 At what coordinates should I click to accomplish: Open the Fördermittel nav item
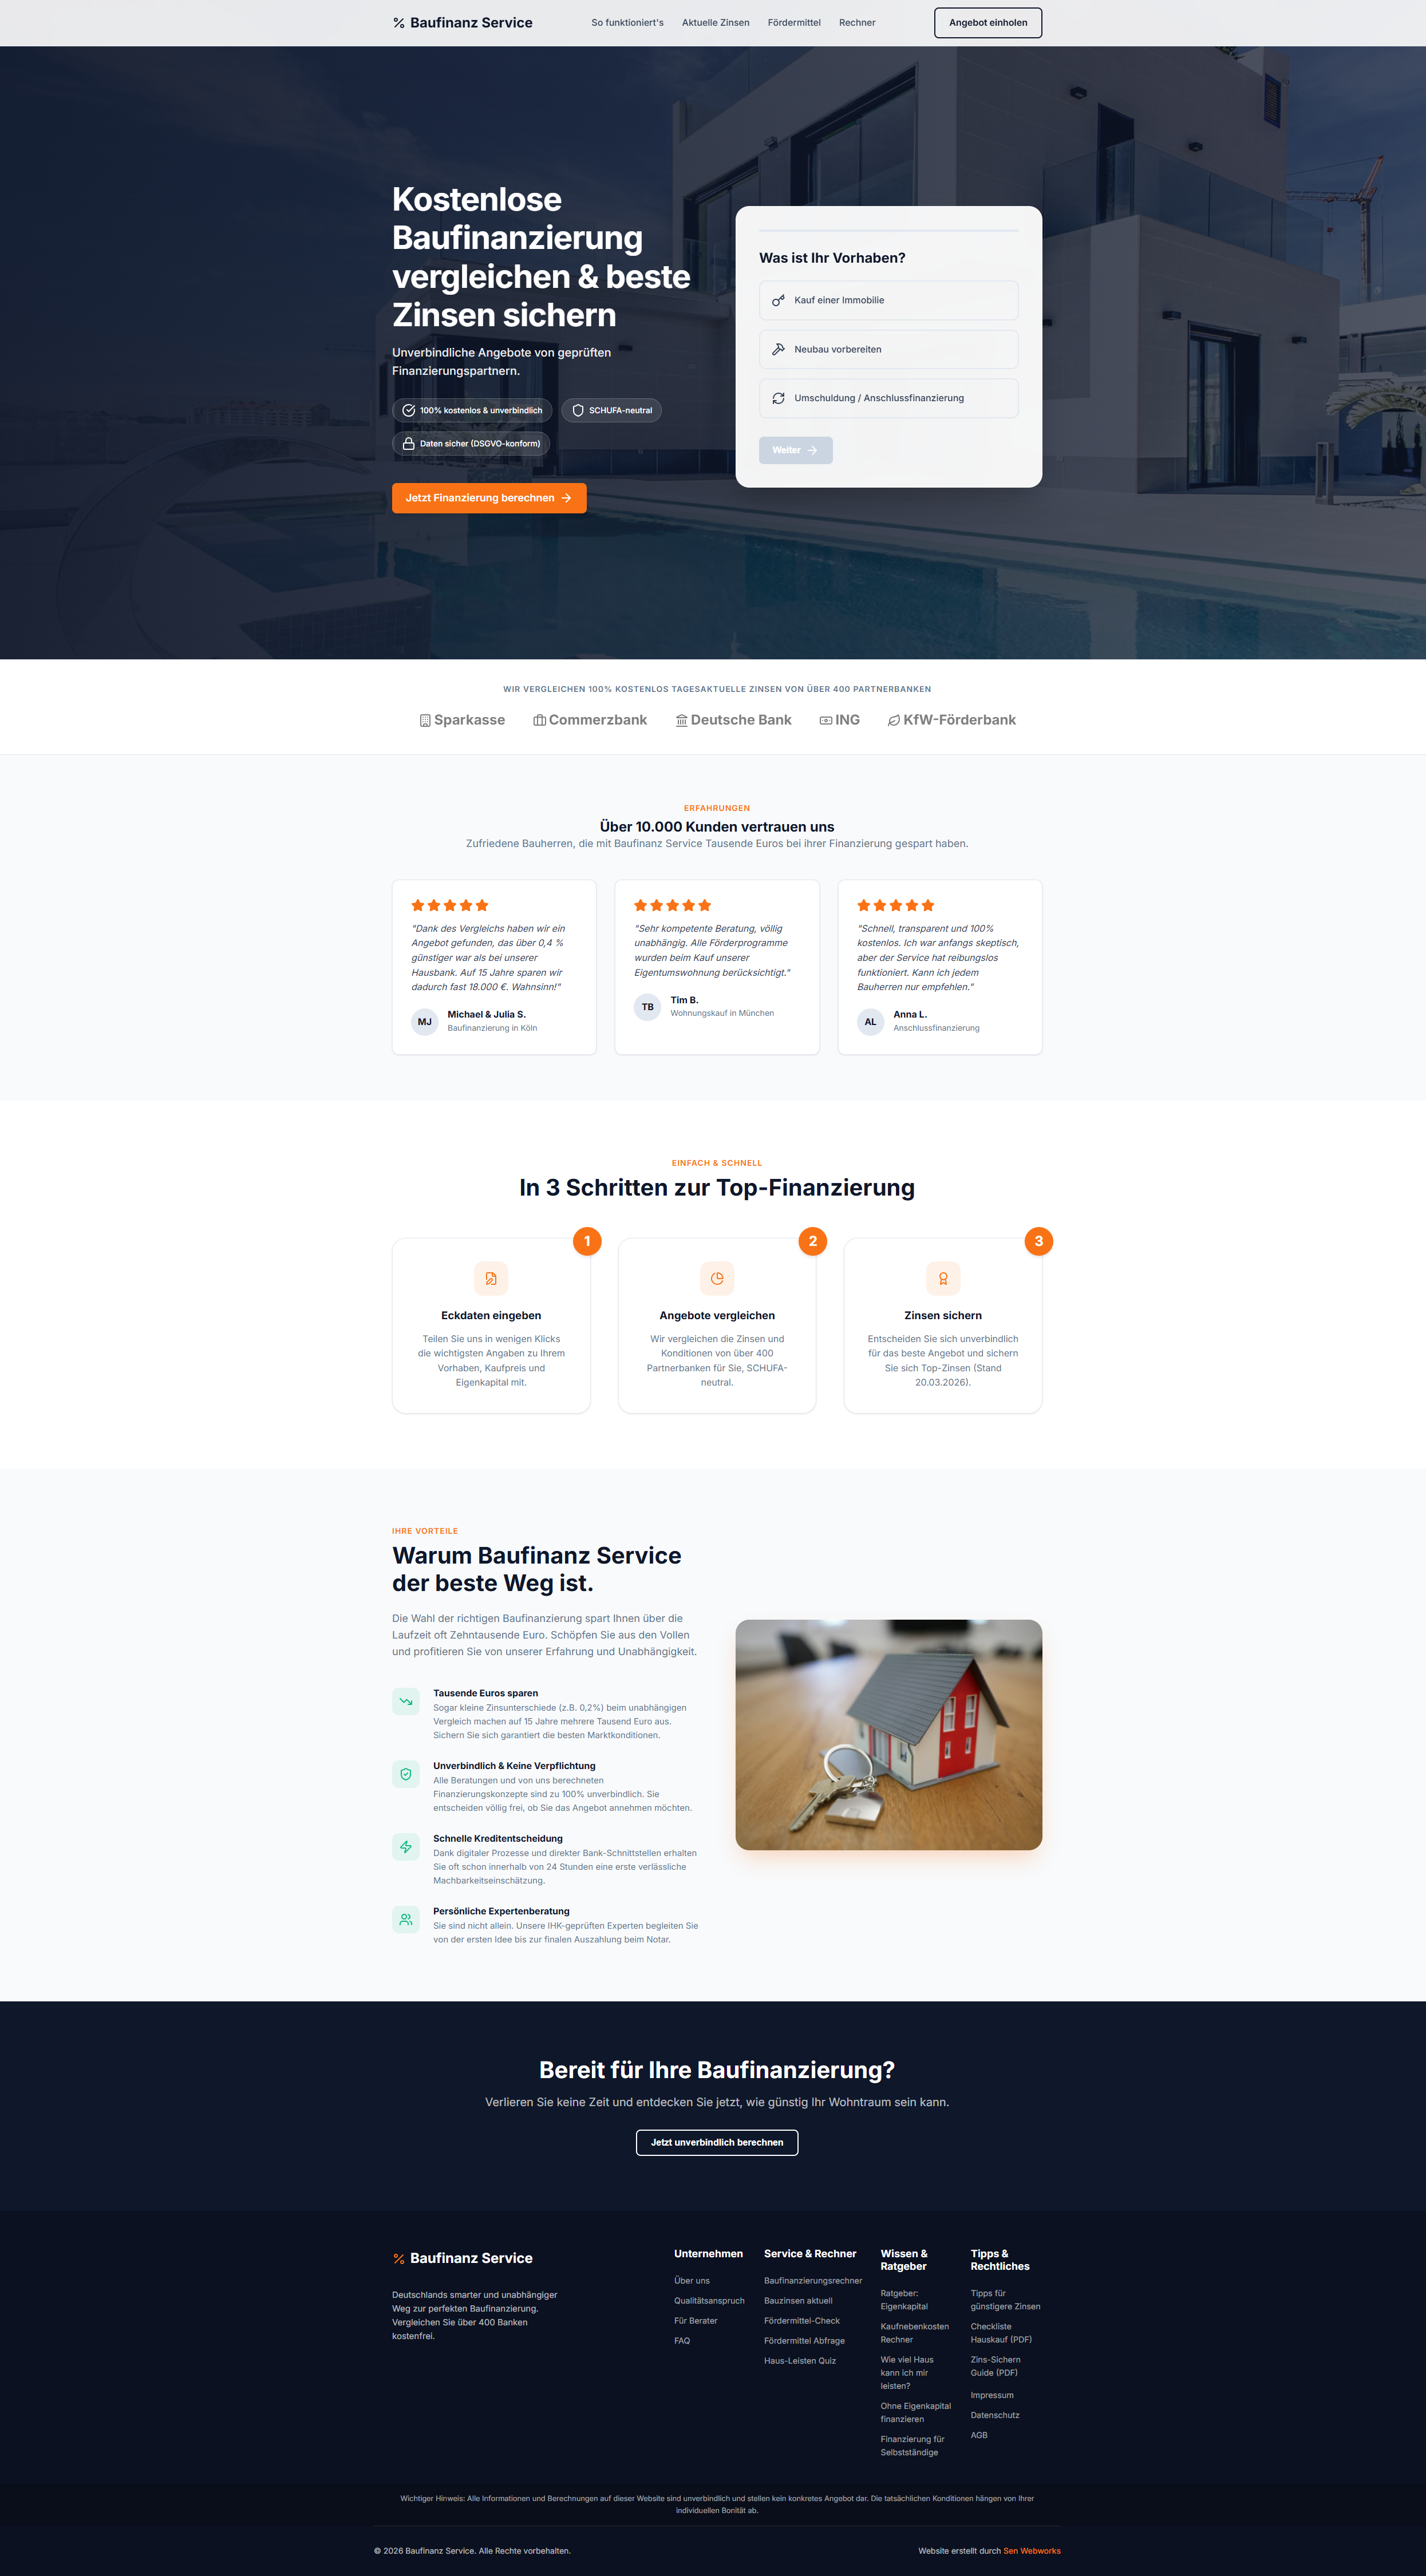[794, 23]
